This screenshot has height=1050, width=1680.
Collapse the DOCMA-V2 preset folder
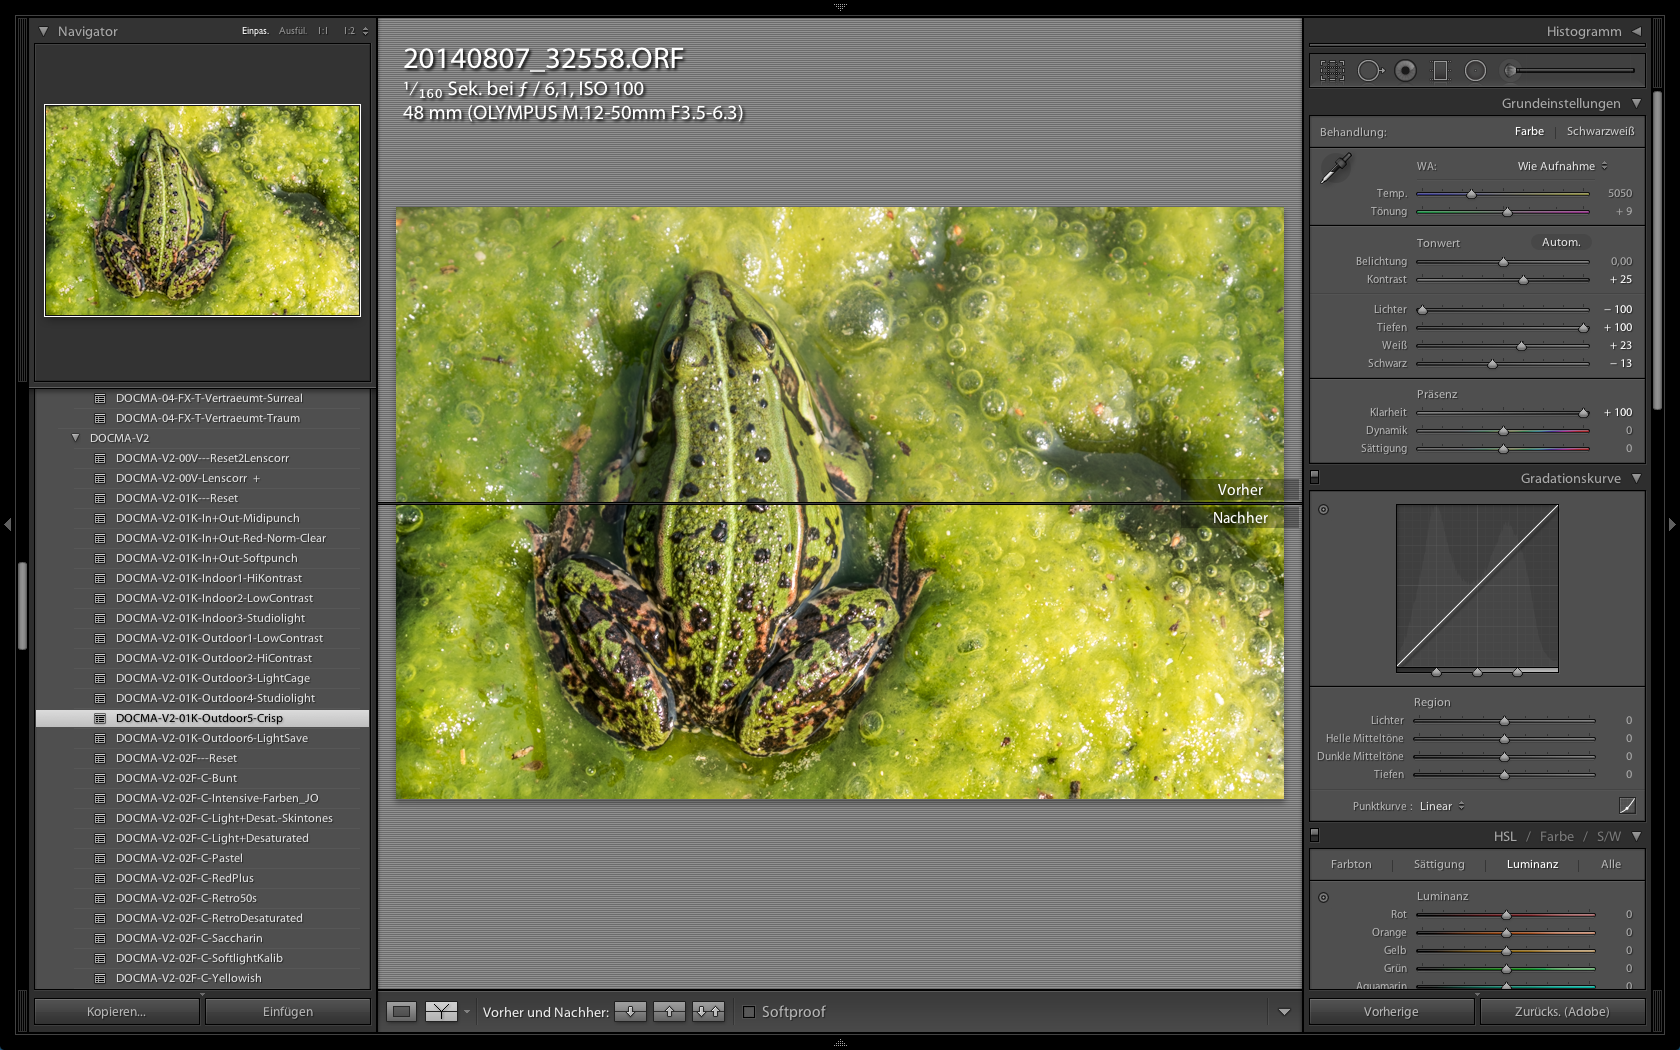[x=75, y=438]
